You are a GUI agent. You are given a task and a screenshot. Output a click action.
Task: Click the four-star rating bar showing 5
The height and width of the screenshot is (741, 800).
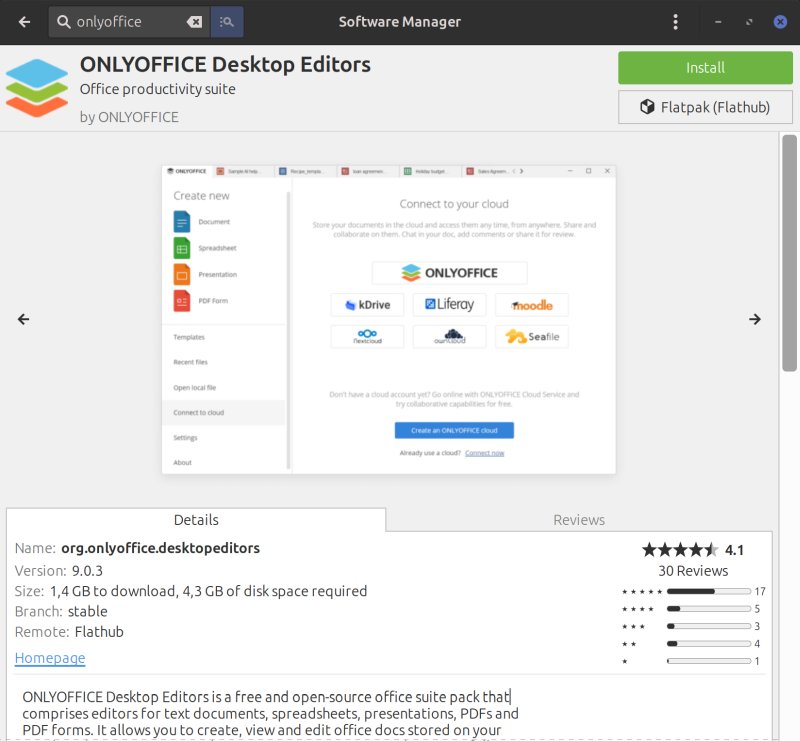[x=709, y=609]
